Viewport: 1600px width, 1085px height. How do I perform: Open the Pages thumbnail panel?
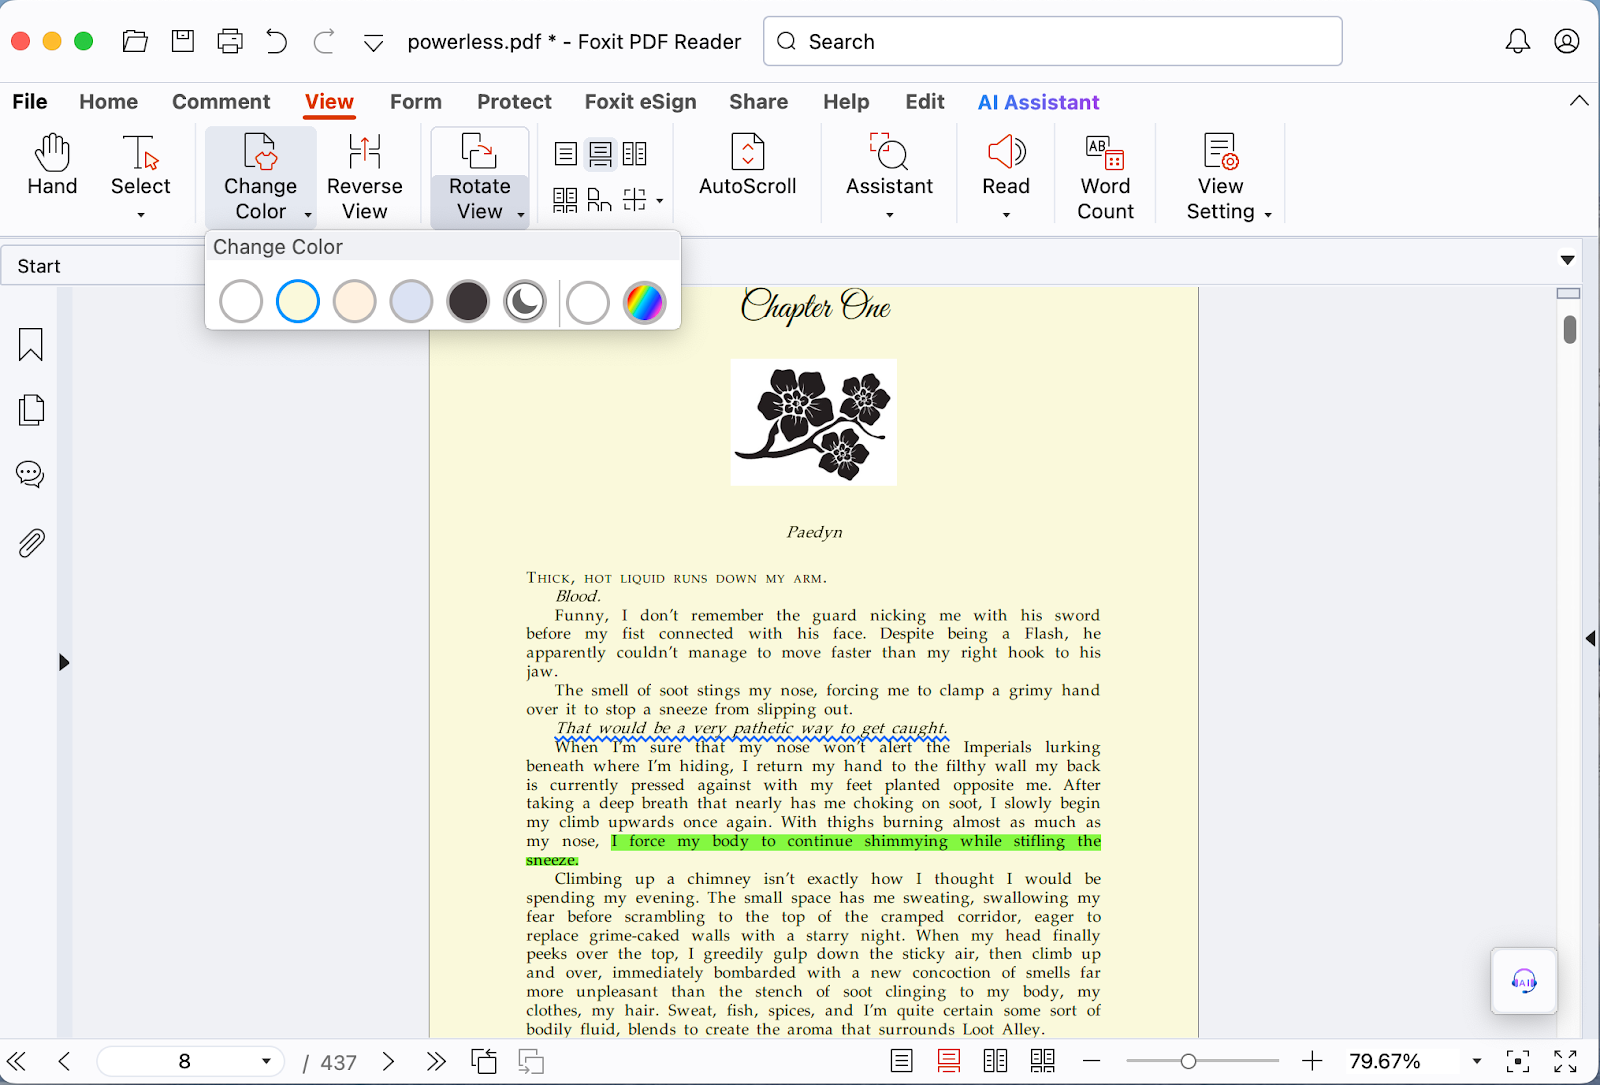31,410
